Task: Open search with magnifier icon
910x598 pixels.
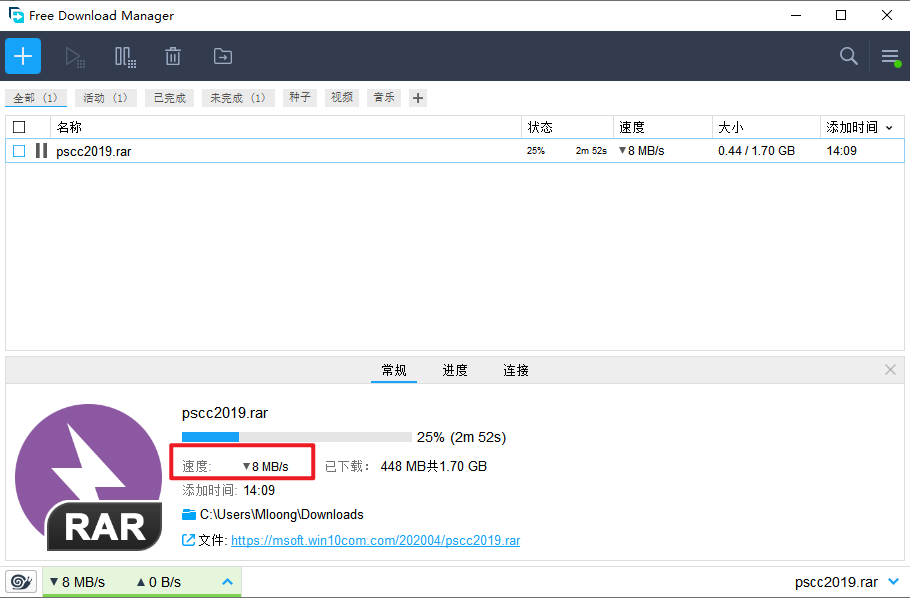Action: pos(848,56)
